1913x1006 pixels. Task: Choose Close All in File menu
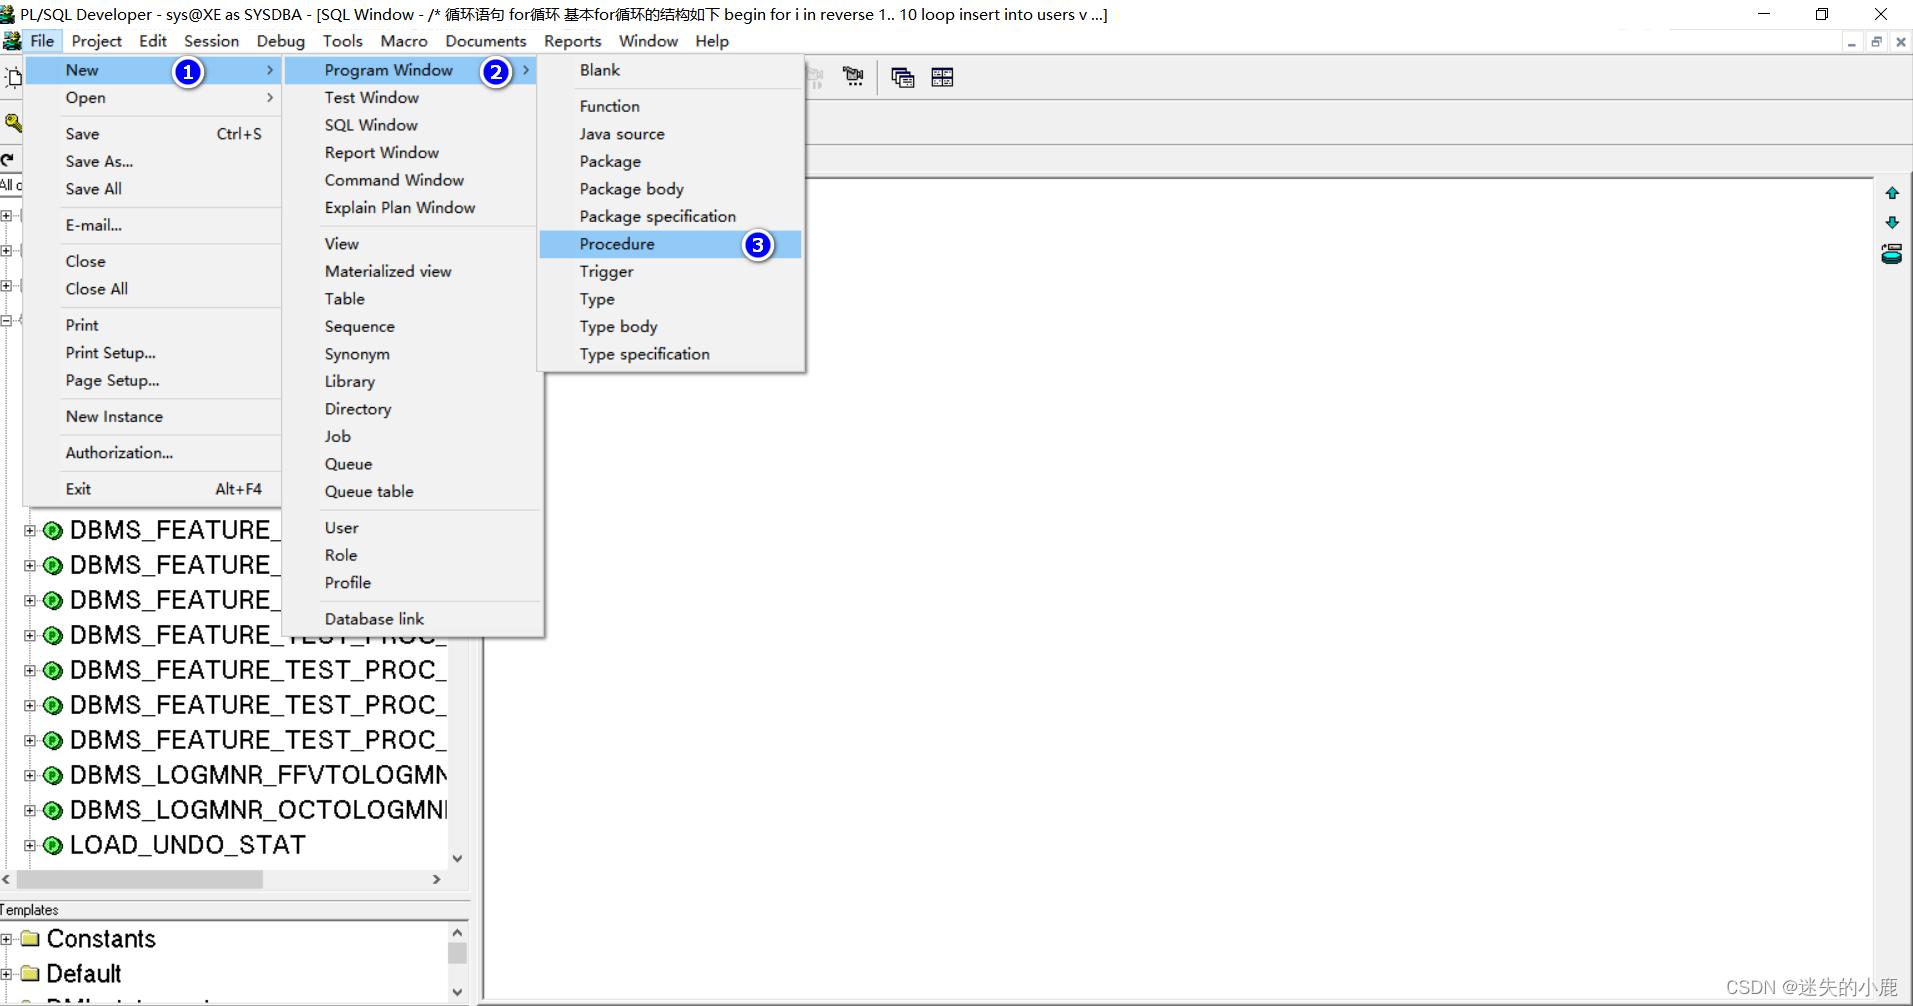152,289
